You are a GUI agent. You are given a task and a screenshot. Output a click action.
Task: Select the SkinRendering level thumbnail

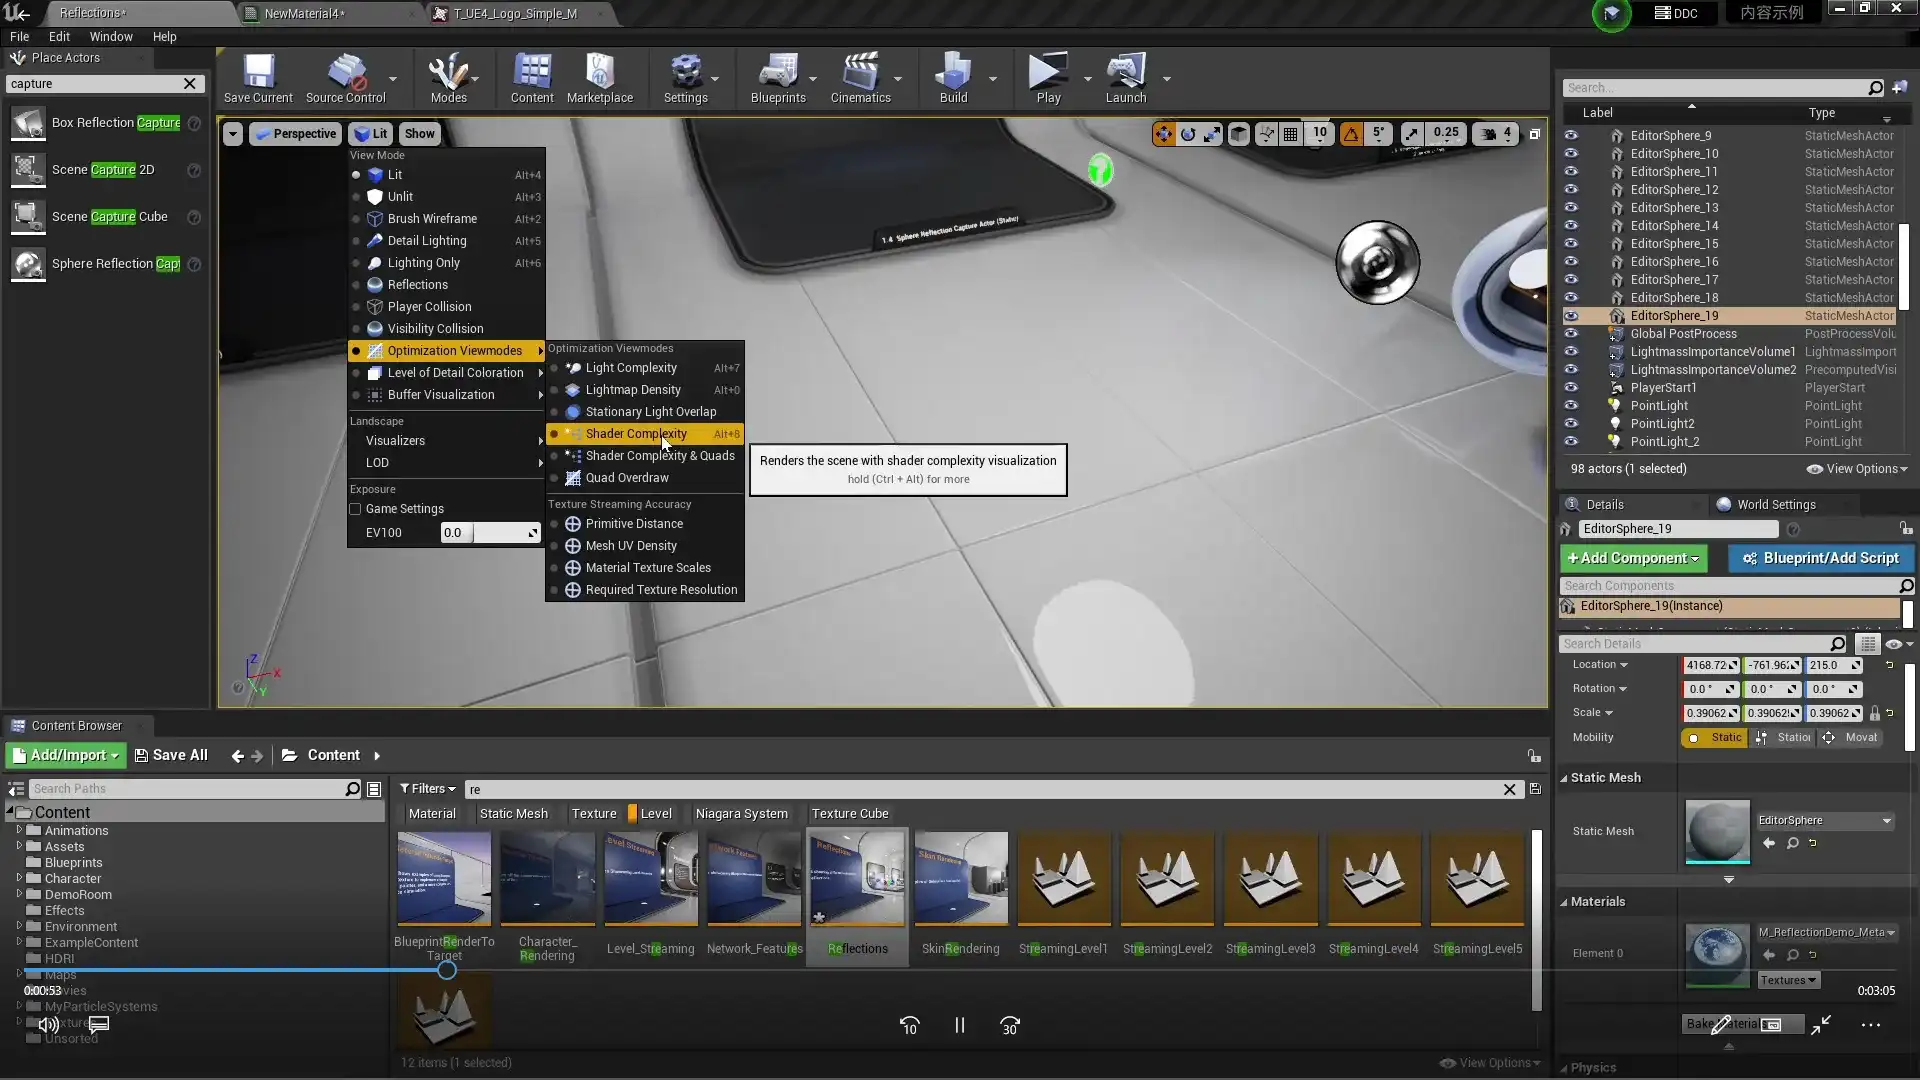960,880
